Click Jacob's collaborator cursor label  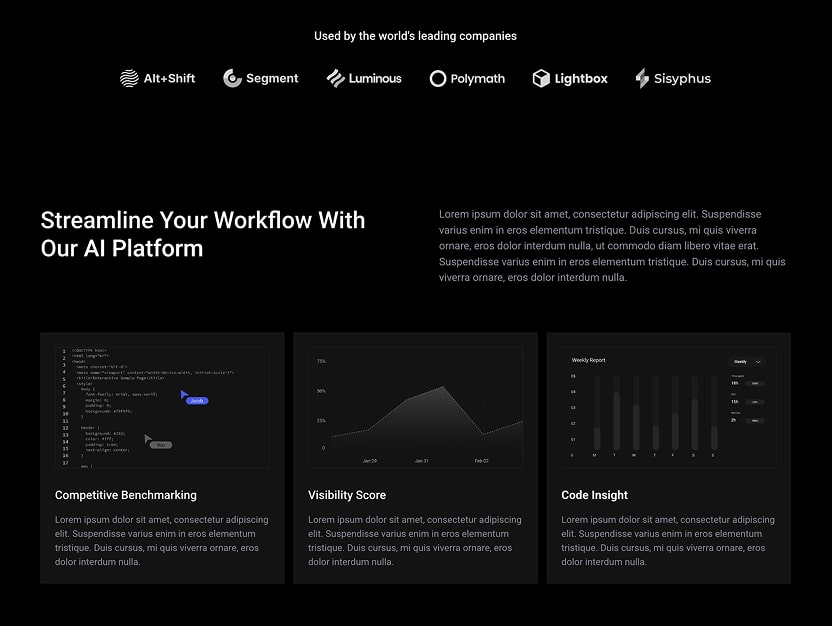[x=196, y=400]
